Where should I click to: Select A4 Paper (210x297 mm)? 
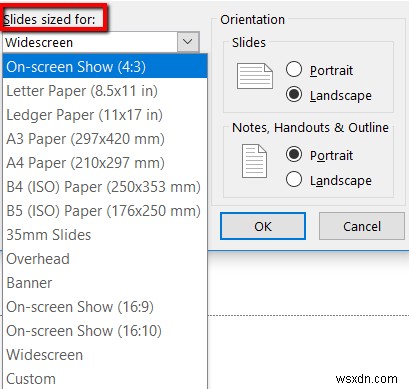point(105,163)
